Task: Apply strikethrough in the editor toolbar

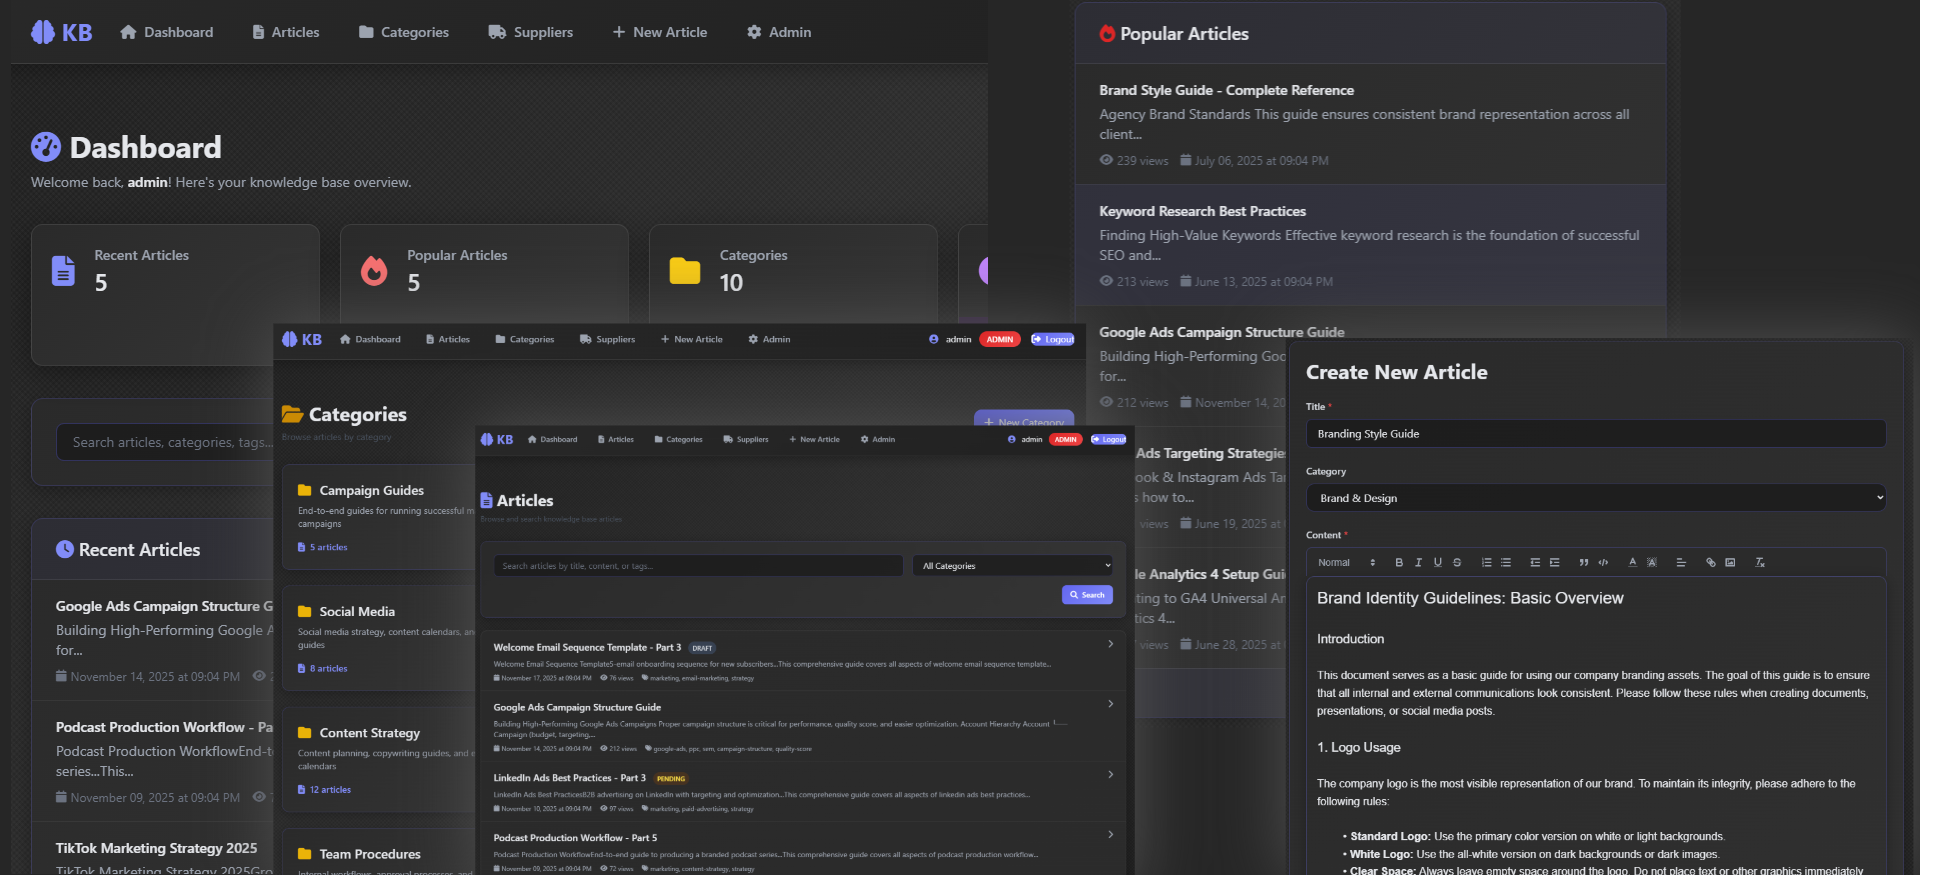Action: tap(1457, 562)
